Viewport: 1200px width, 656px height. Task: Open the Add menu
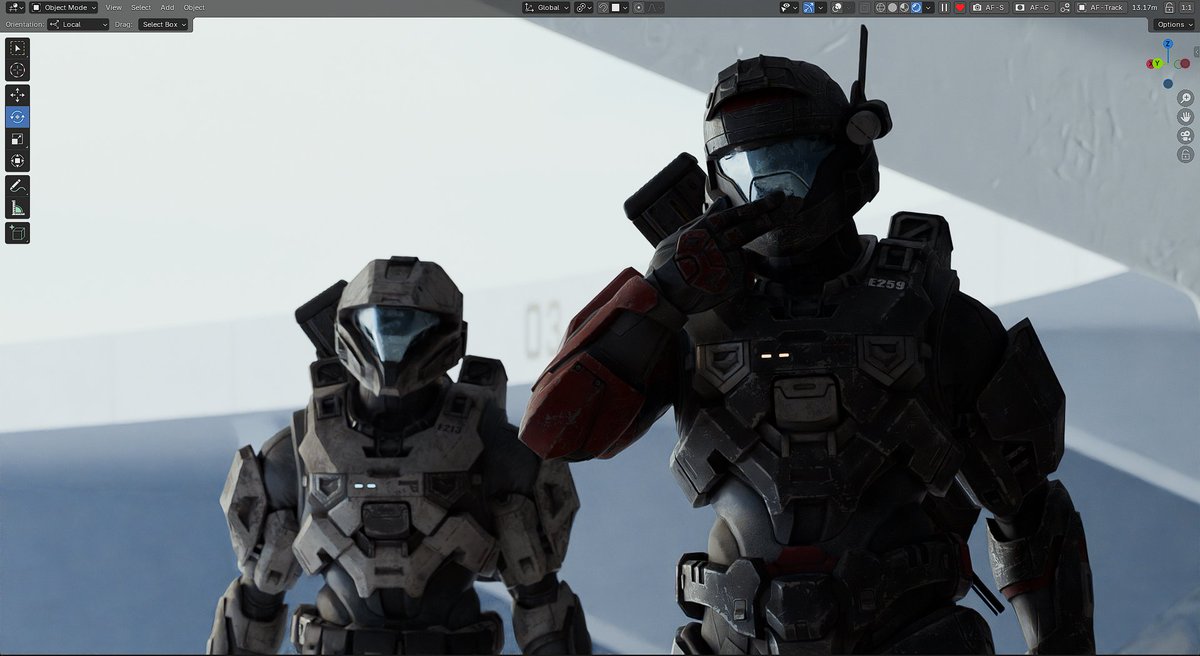click(167, 7)
